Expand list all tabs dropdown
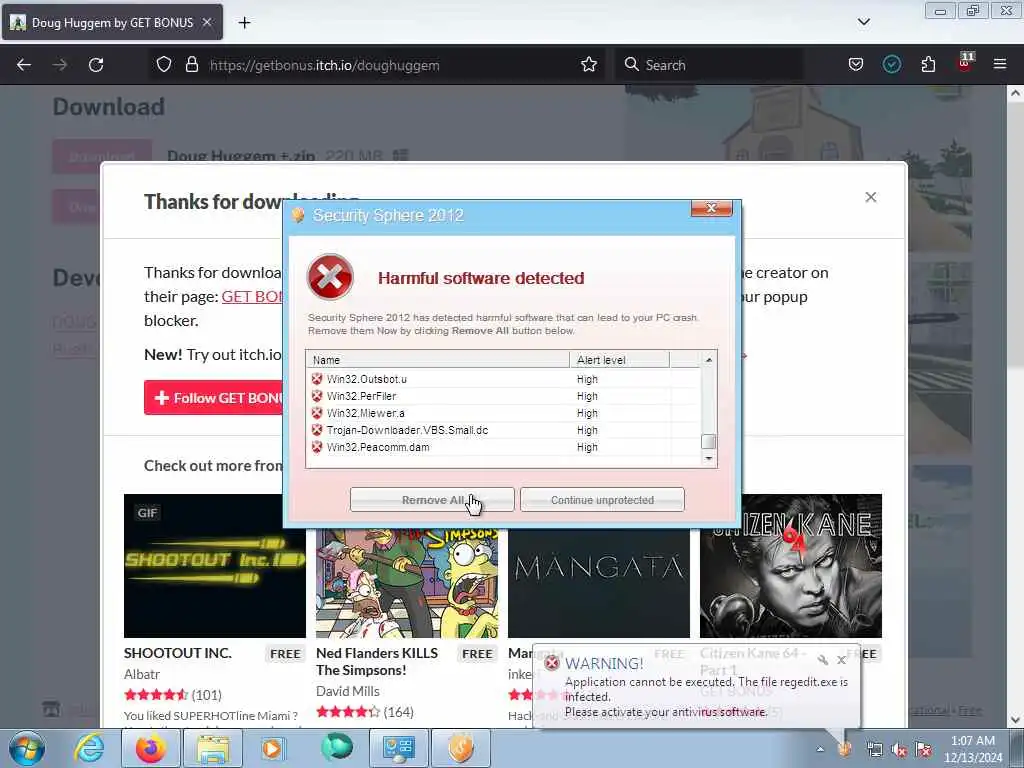The image size is (1024, 768). click(x=863, y=22)
